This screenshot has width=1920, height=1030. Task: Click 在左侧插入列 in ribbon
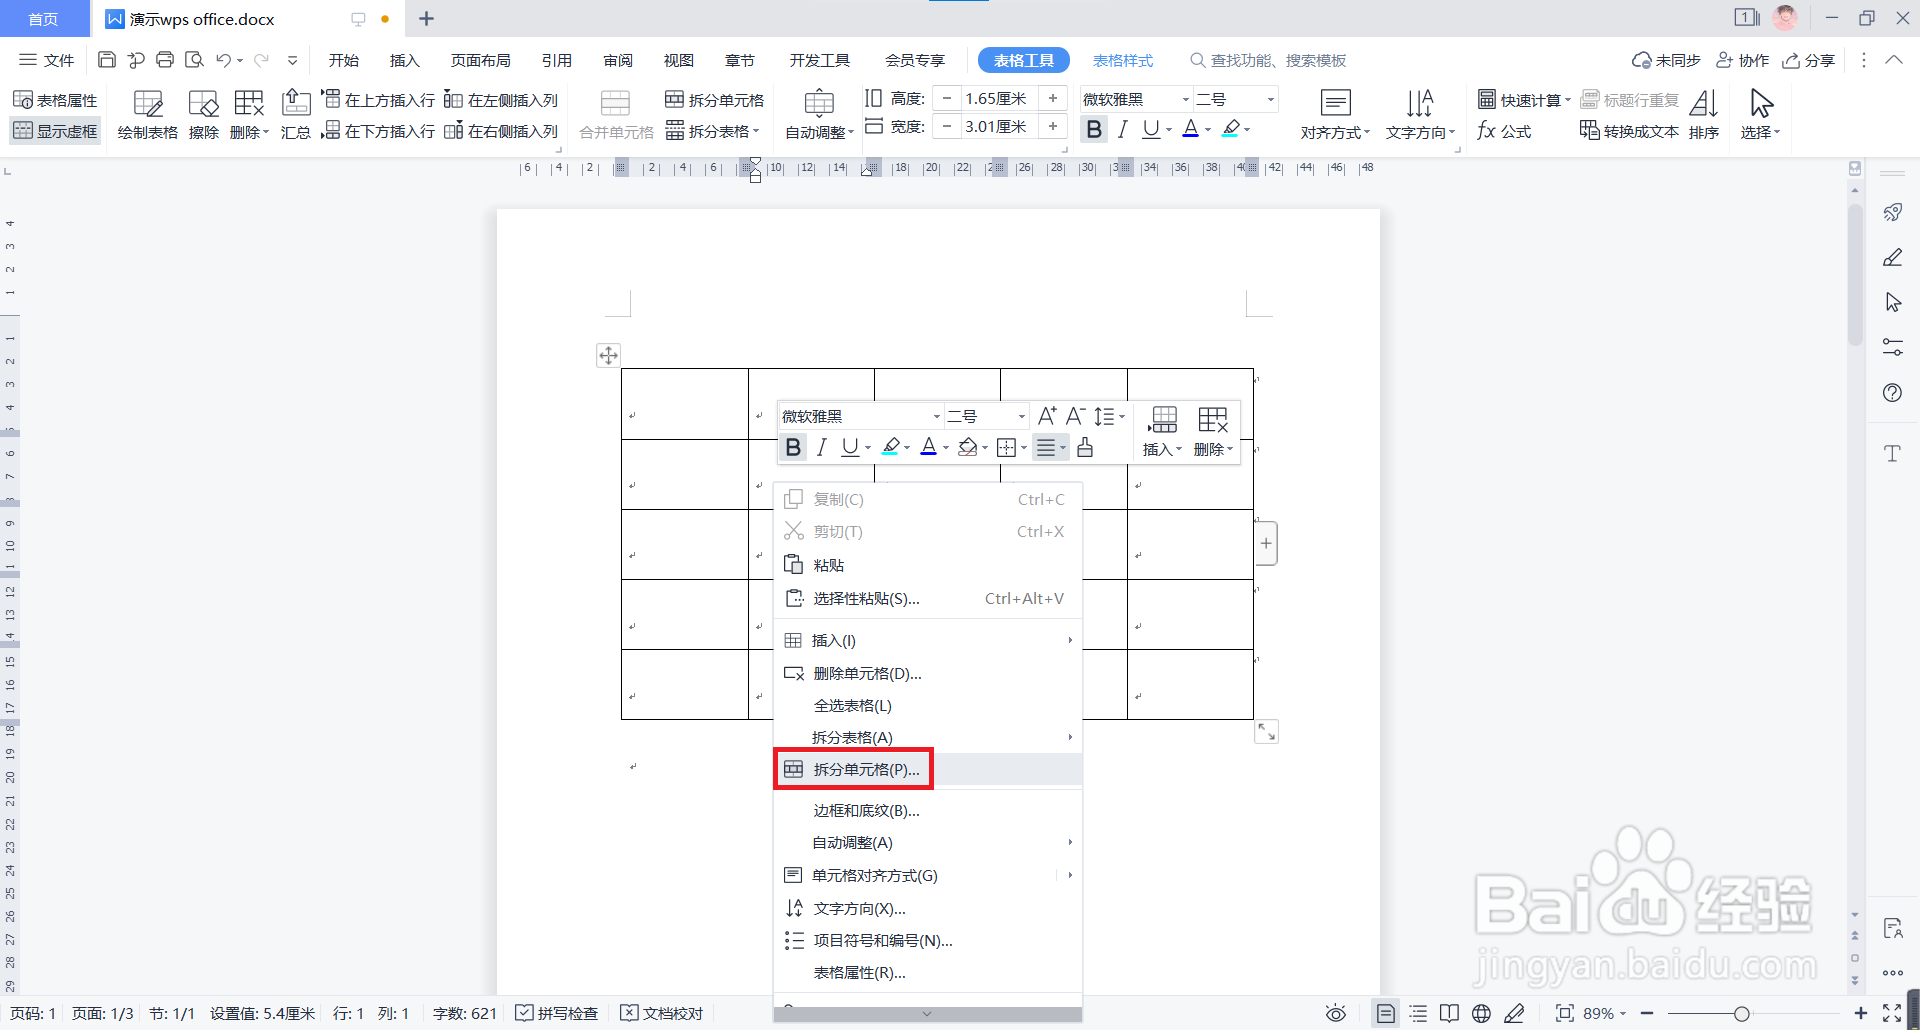pyautogui.click(x=501, y=100)
